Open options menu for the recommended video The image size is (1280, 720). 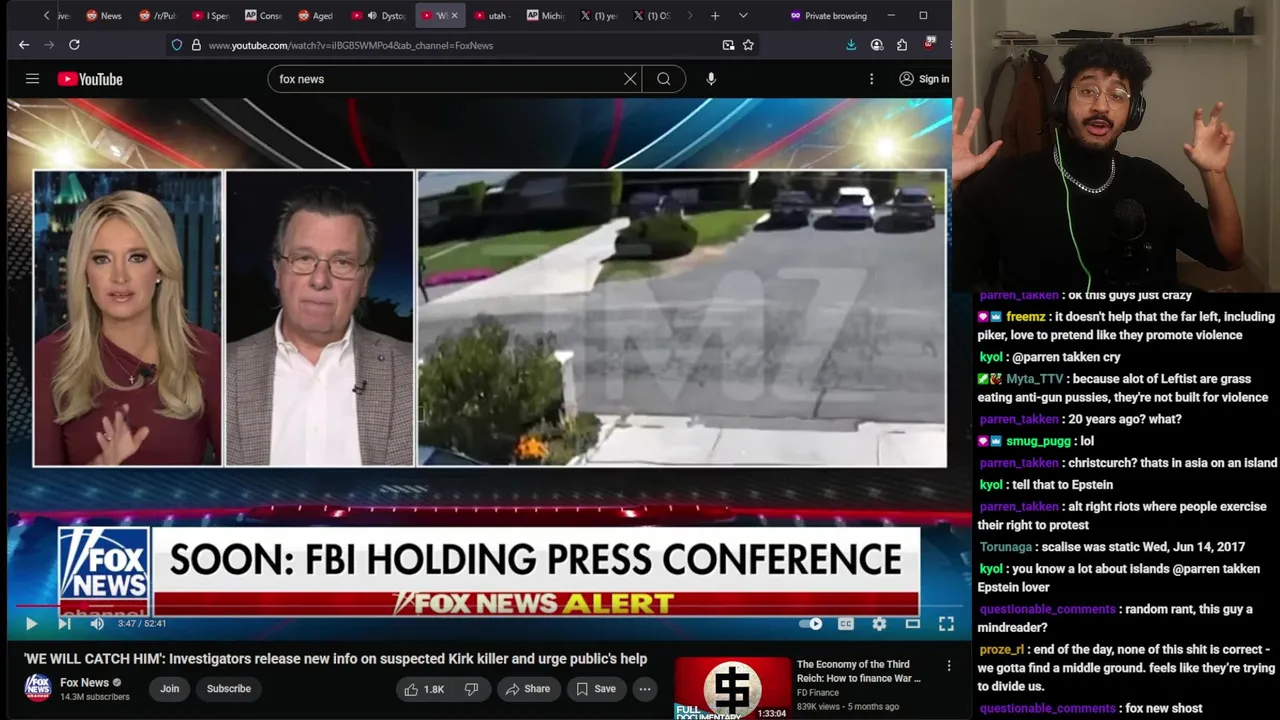[x=949, y=665]
